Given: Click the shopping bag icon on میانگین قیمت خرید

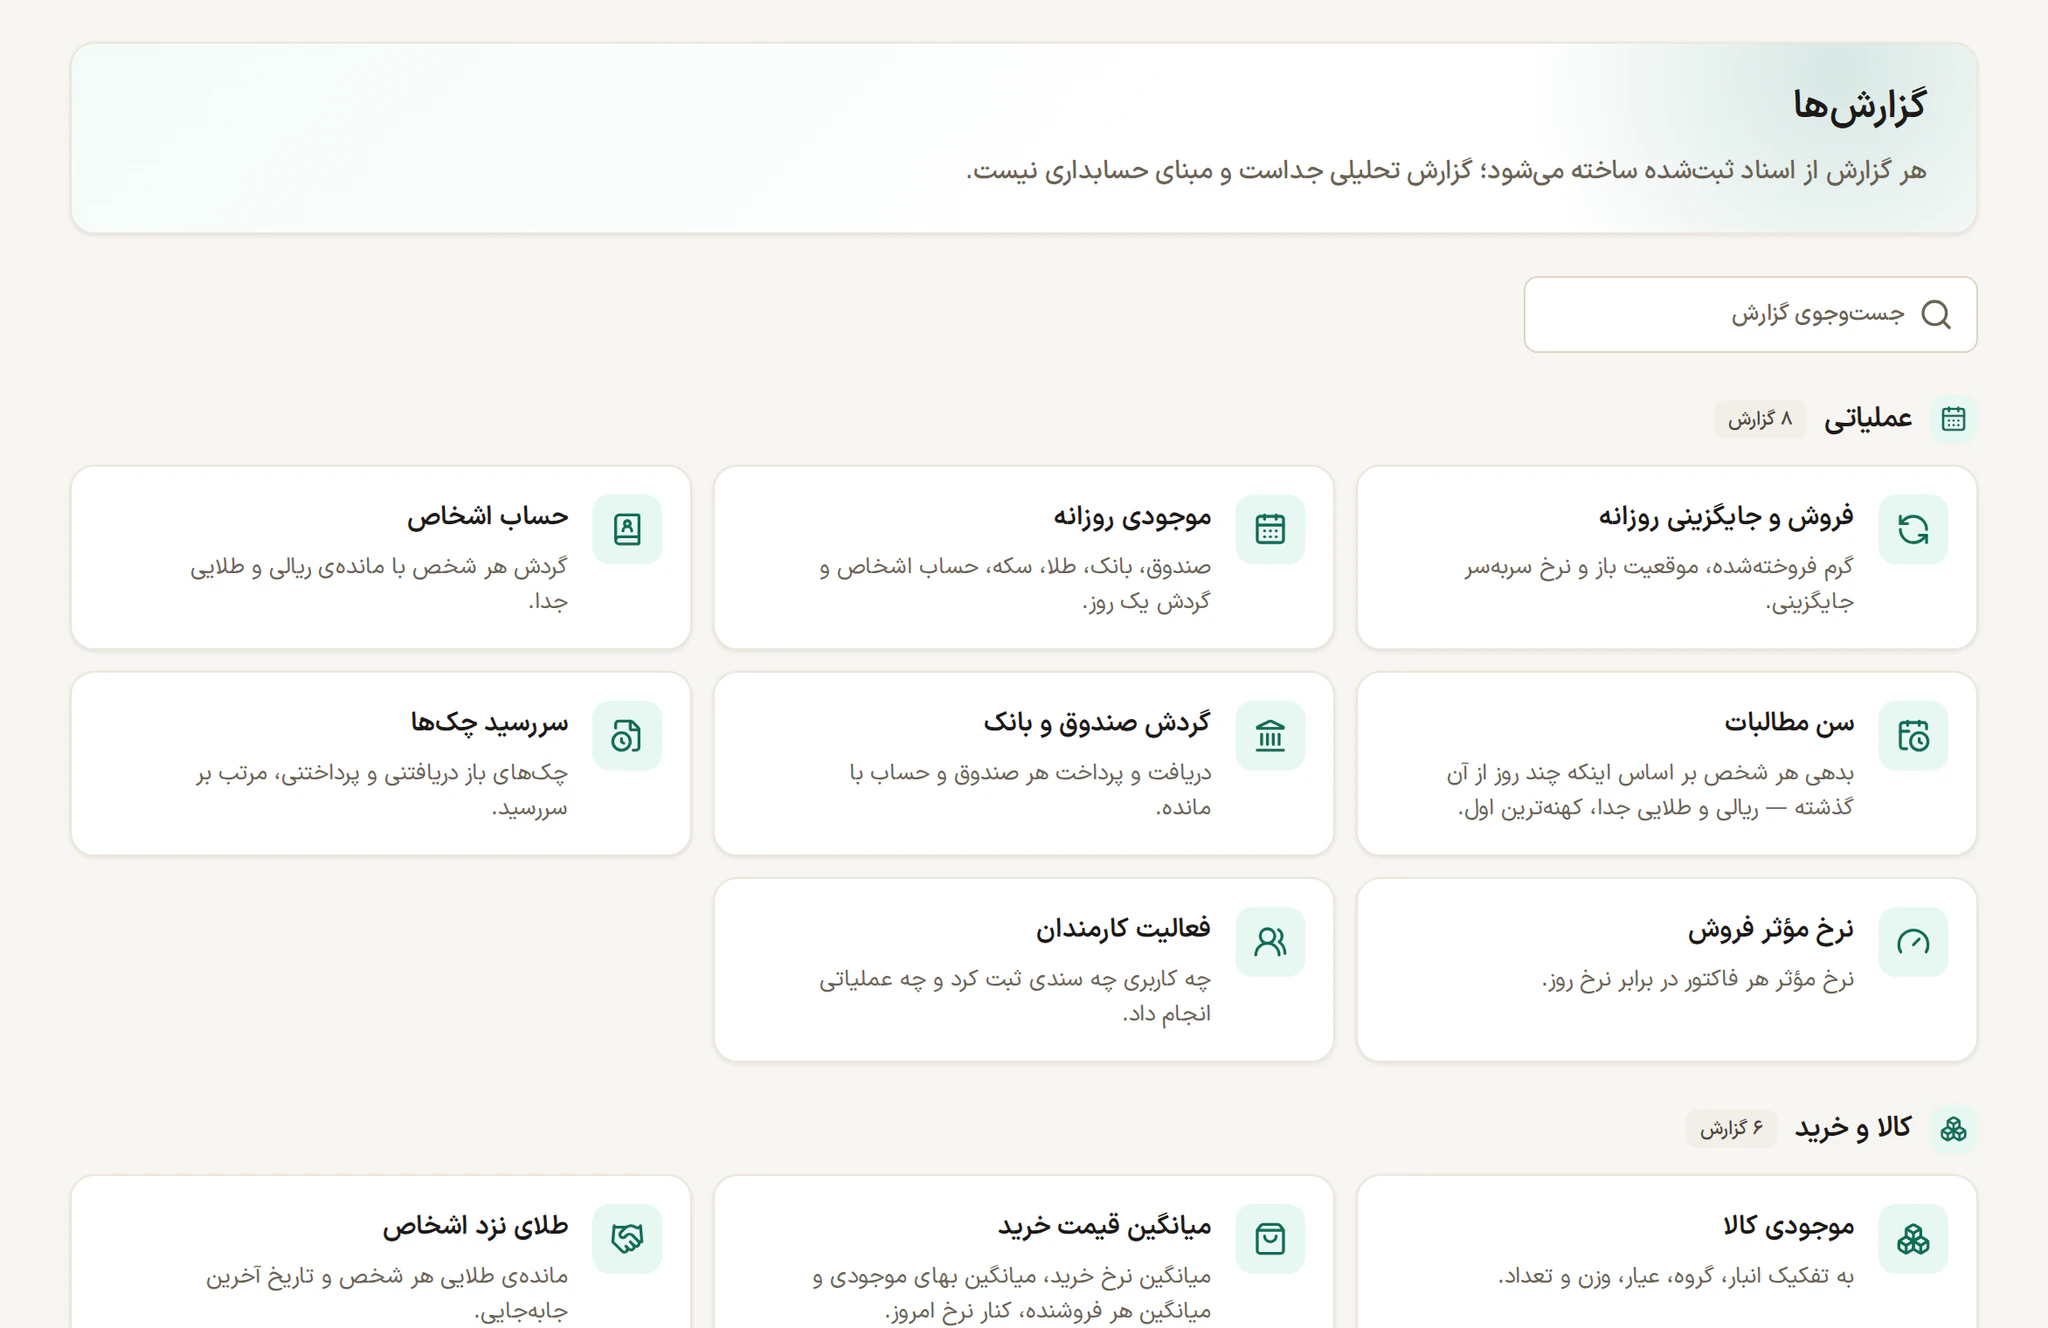Looking at the screenshot, I should click(x=1270, y=1239).
